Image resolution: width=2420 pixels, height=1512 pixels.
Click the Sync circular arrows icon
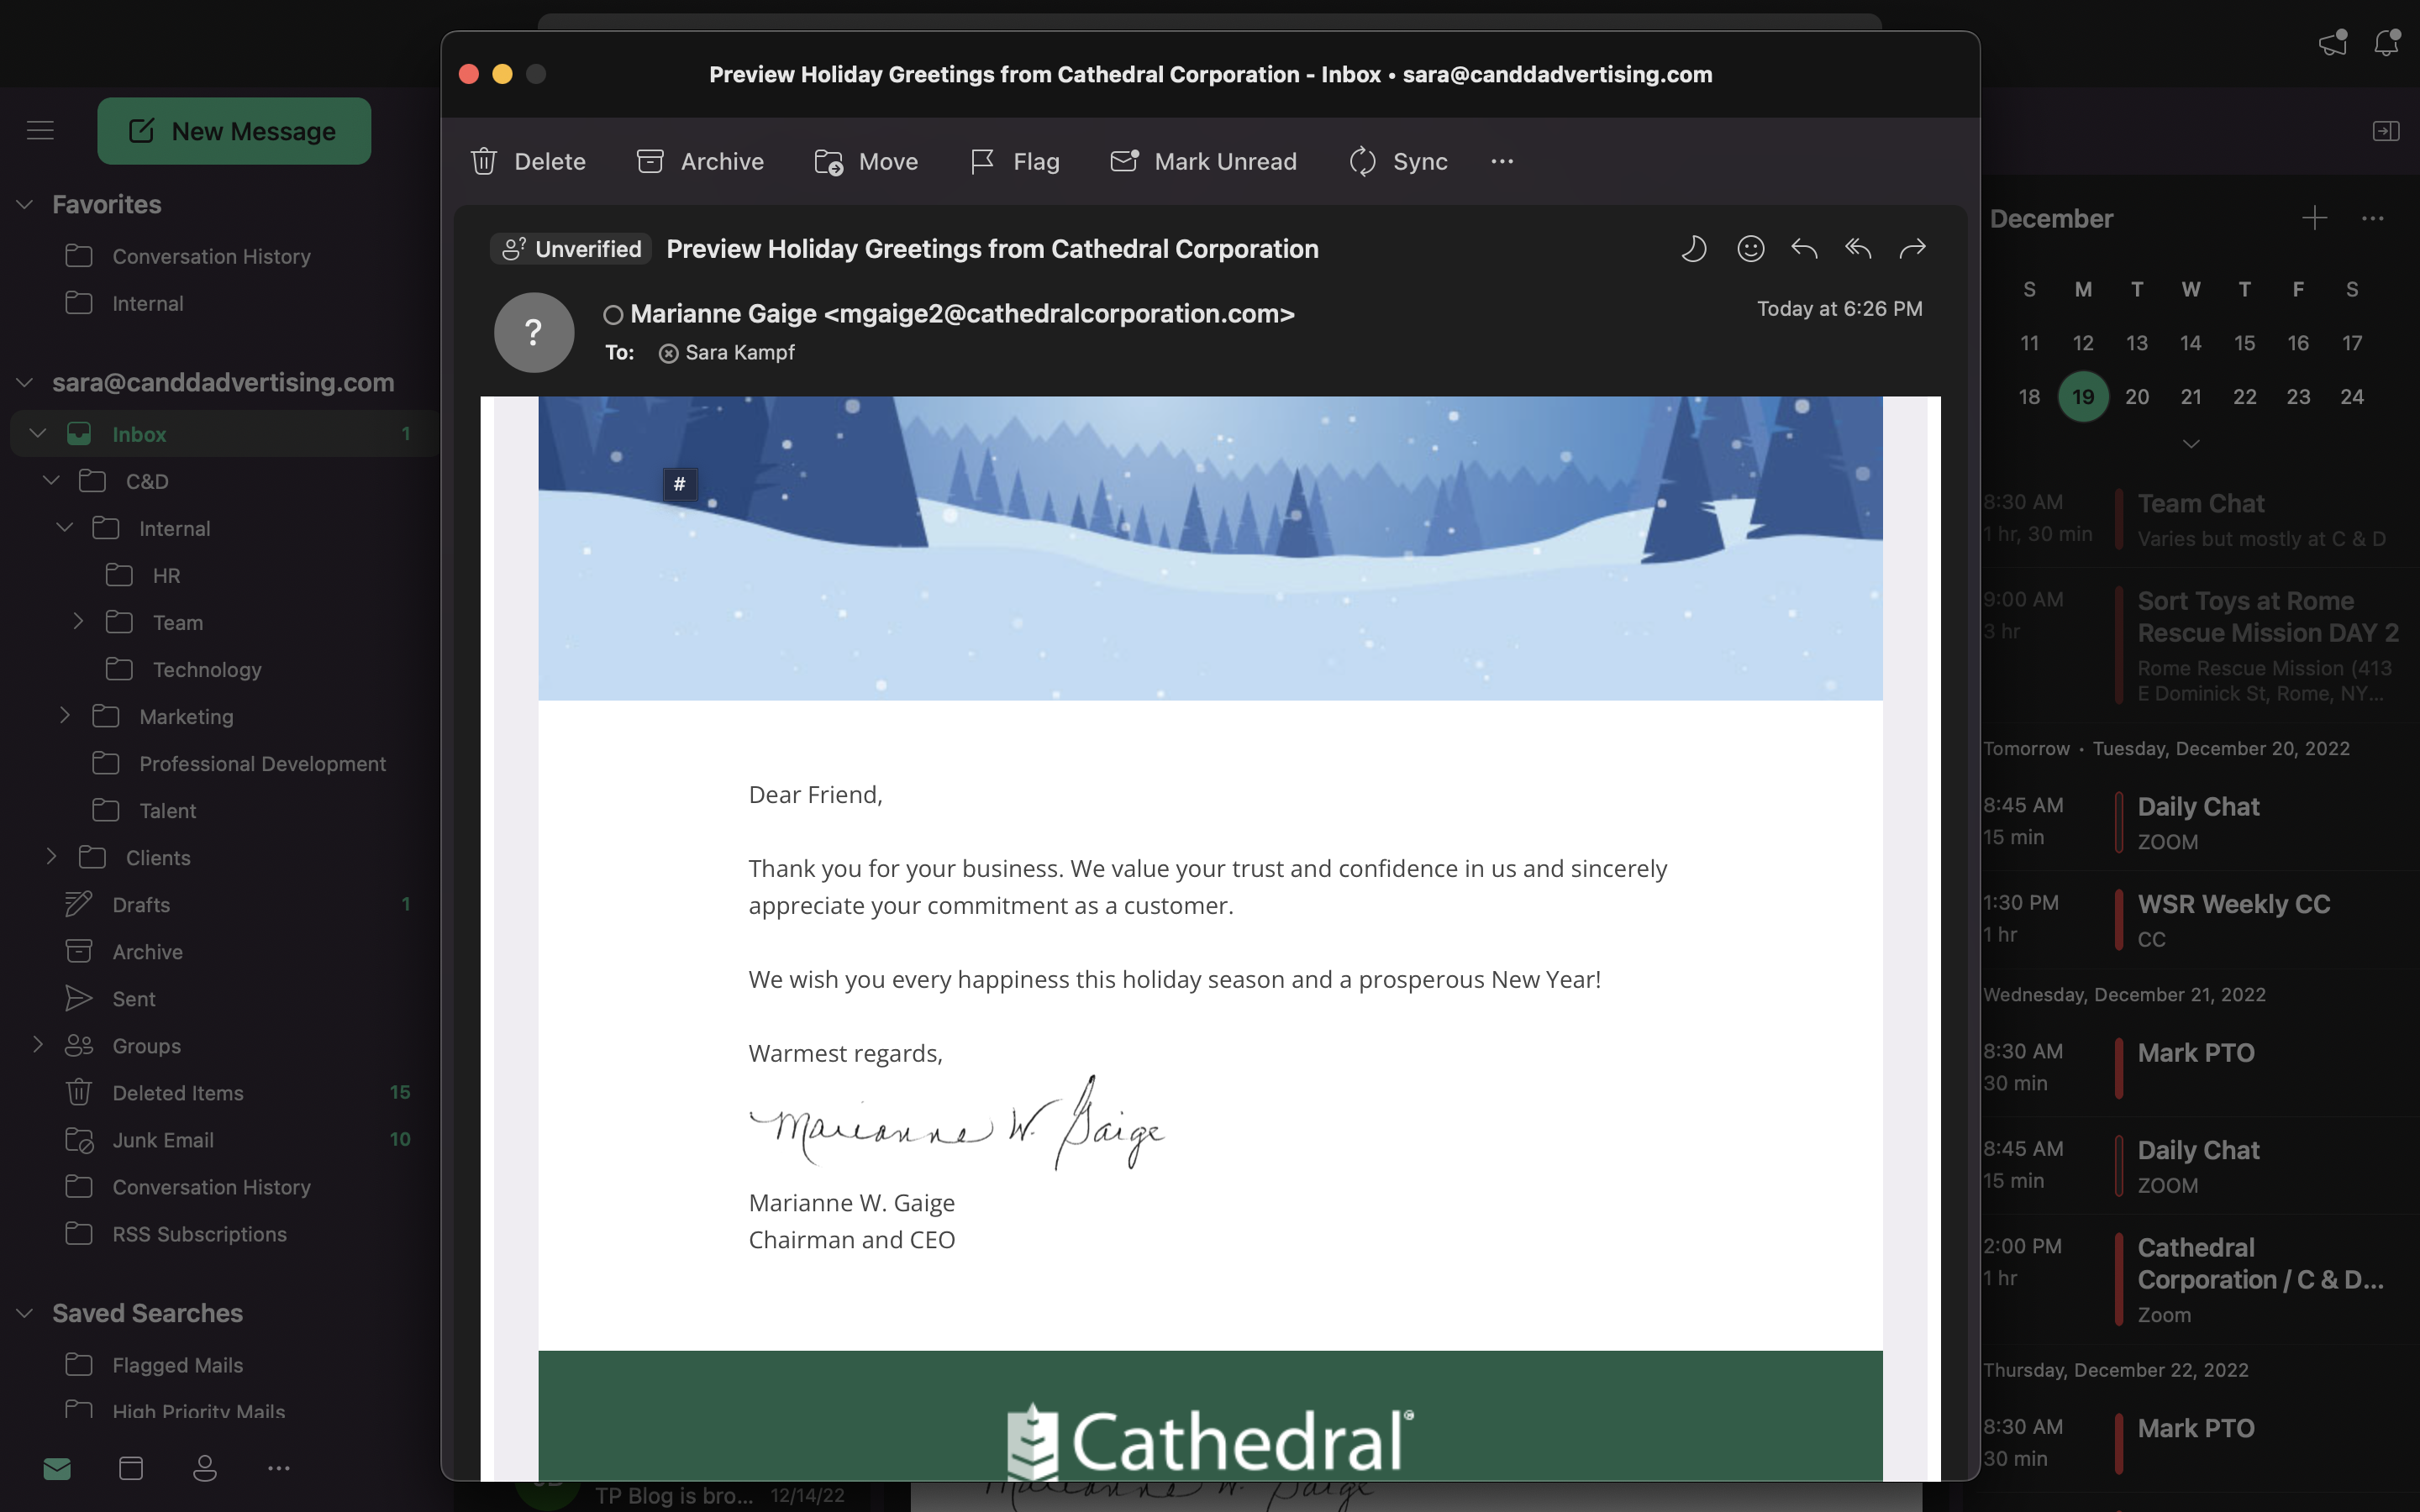point(1362,161)
